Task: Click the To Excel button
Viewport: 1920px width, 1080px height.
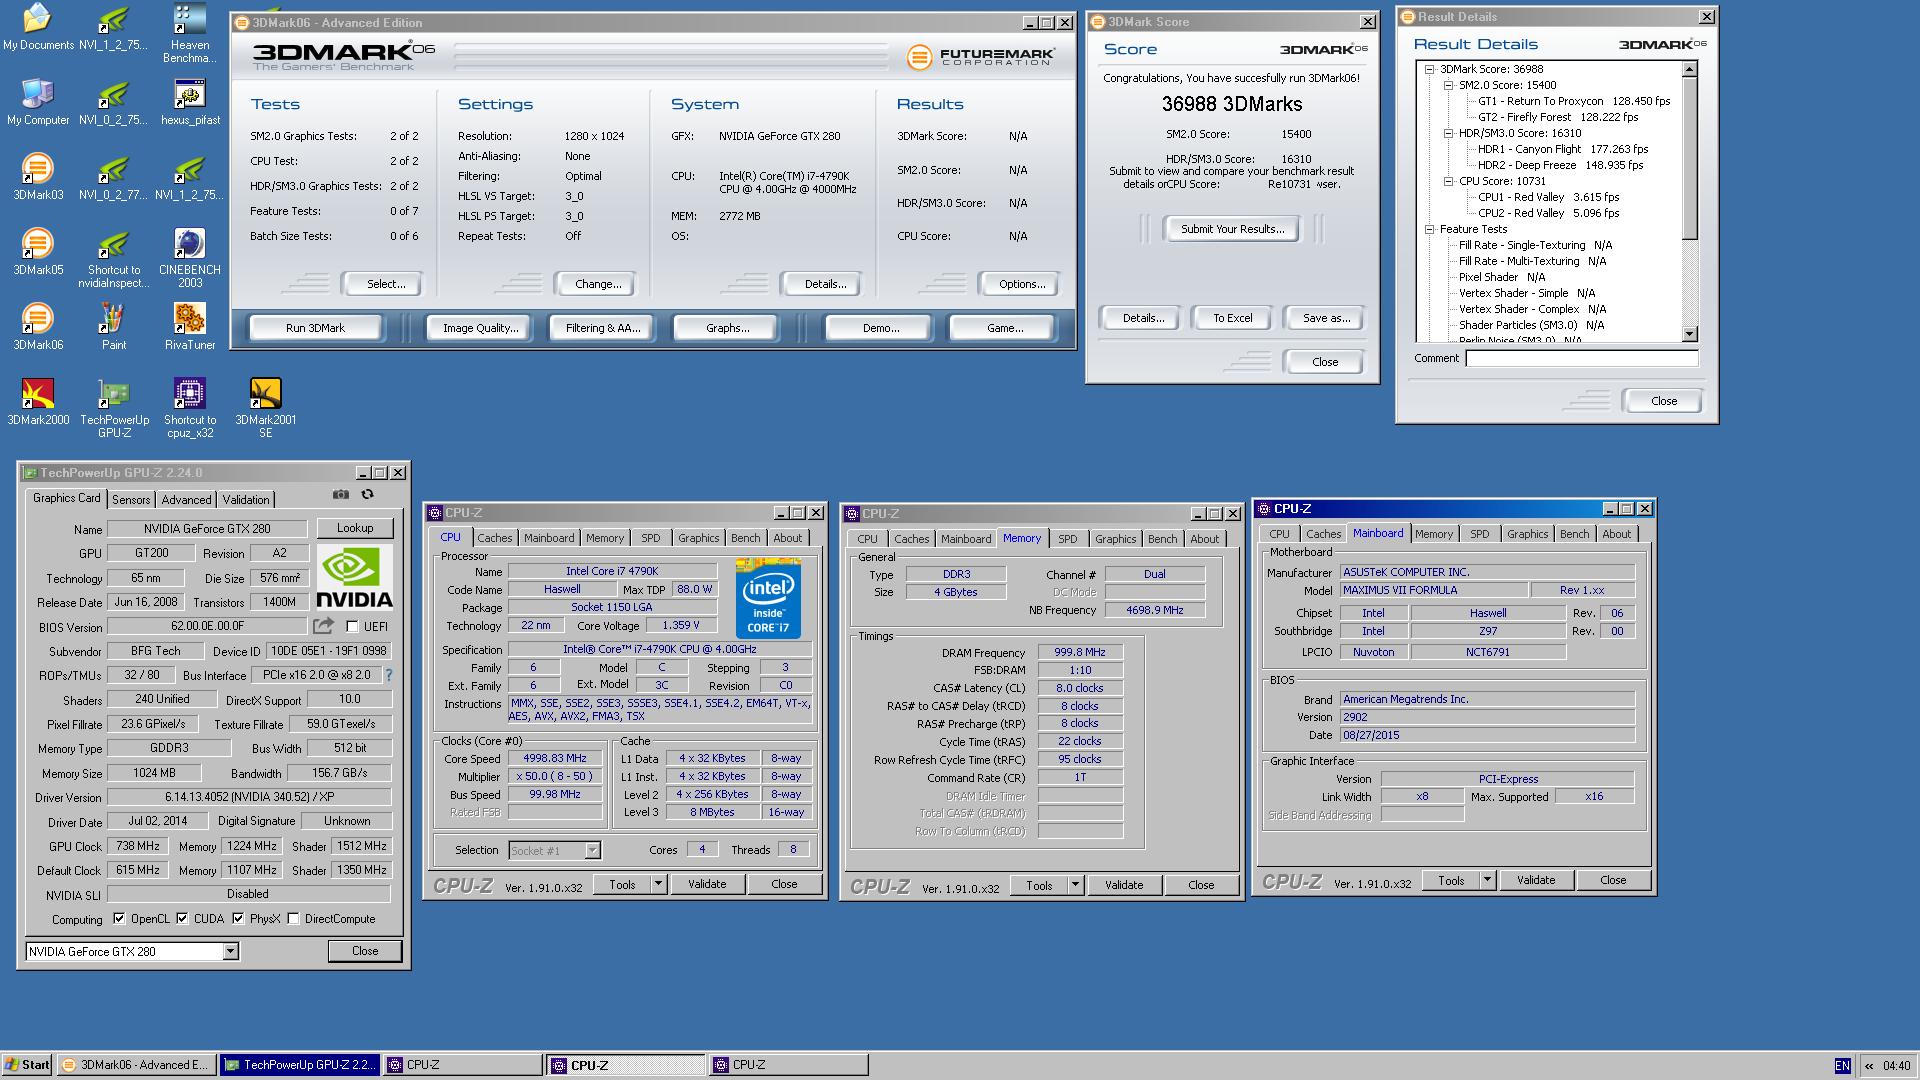Action: coord(1232,318)
